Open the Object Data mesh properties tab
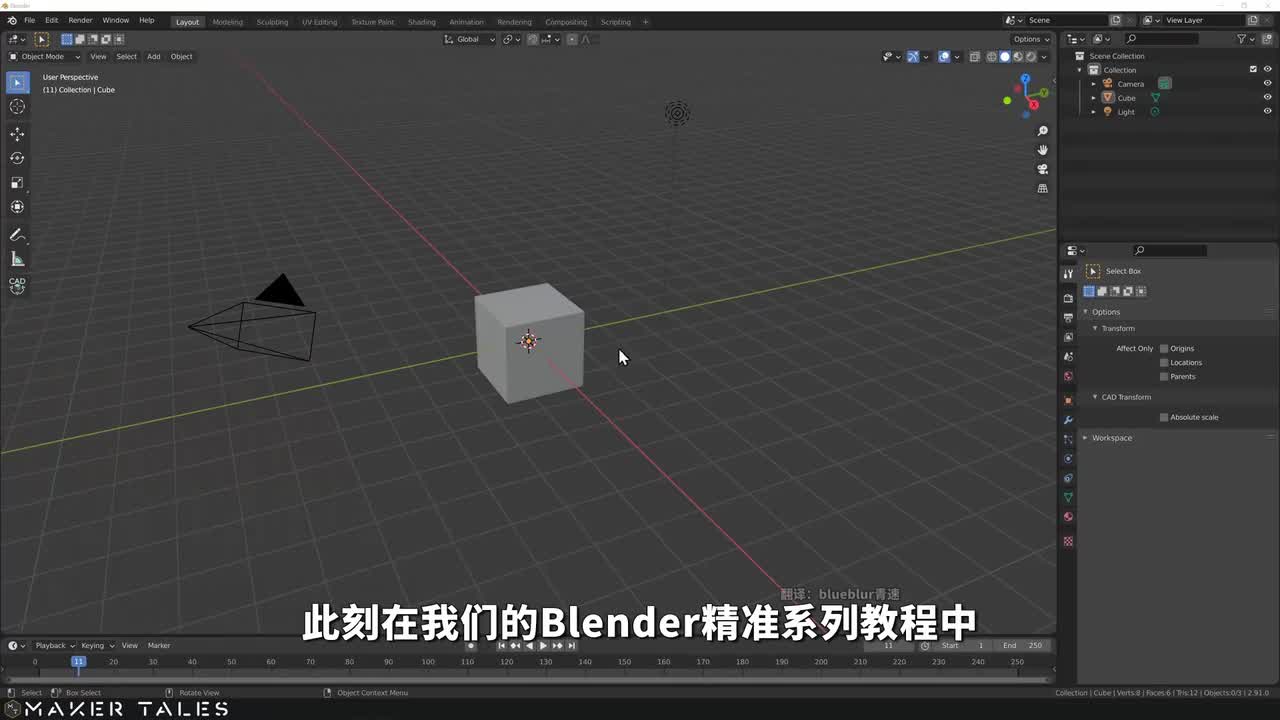The height and width of the screenshot is (720, 1280). click(x=1068, y=497)
